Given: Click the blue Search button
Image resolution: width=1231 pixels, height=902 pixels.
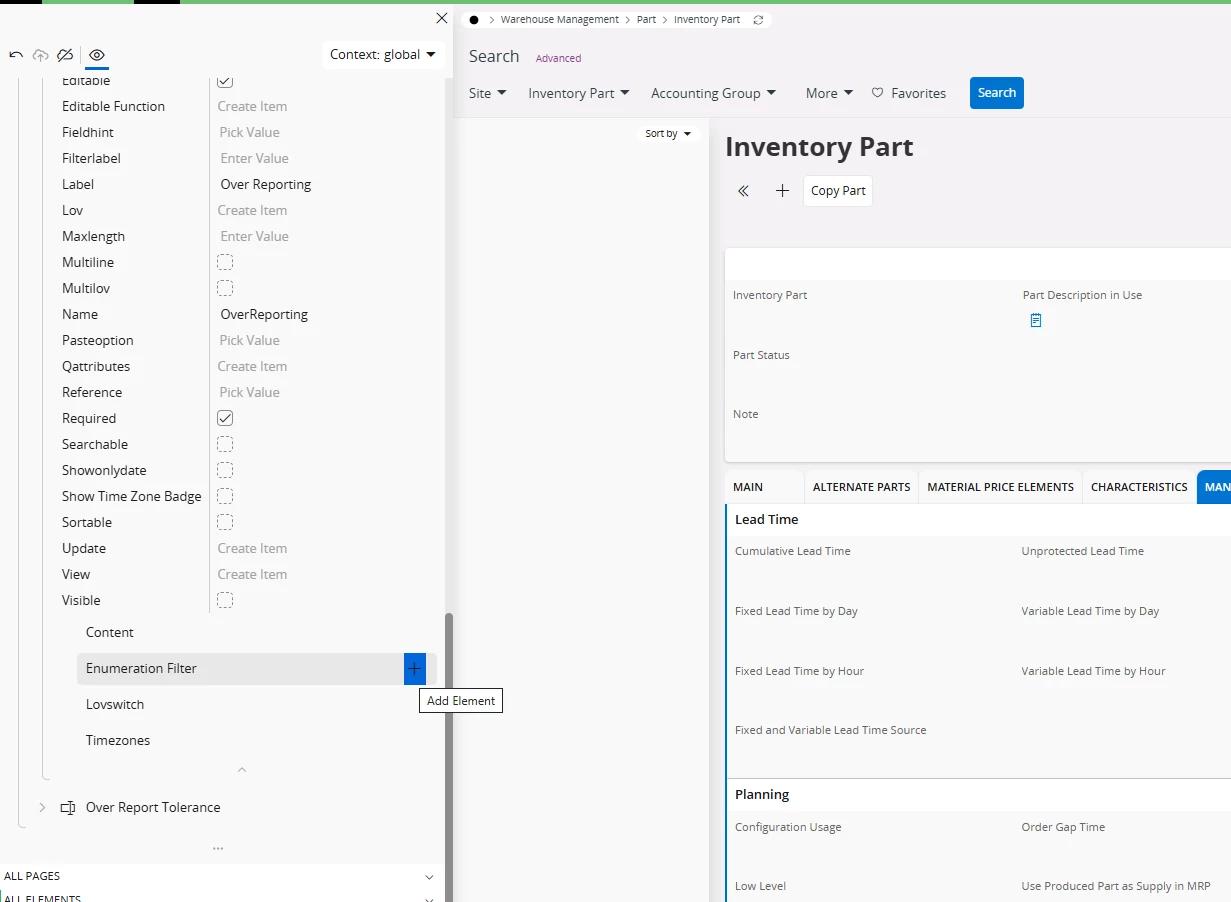Looking at the screenshot, I should coord(997,93).
